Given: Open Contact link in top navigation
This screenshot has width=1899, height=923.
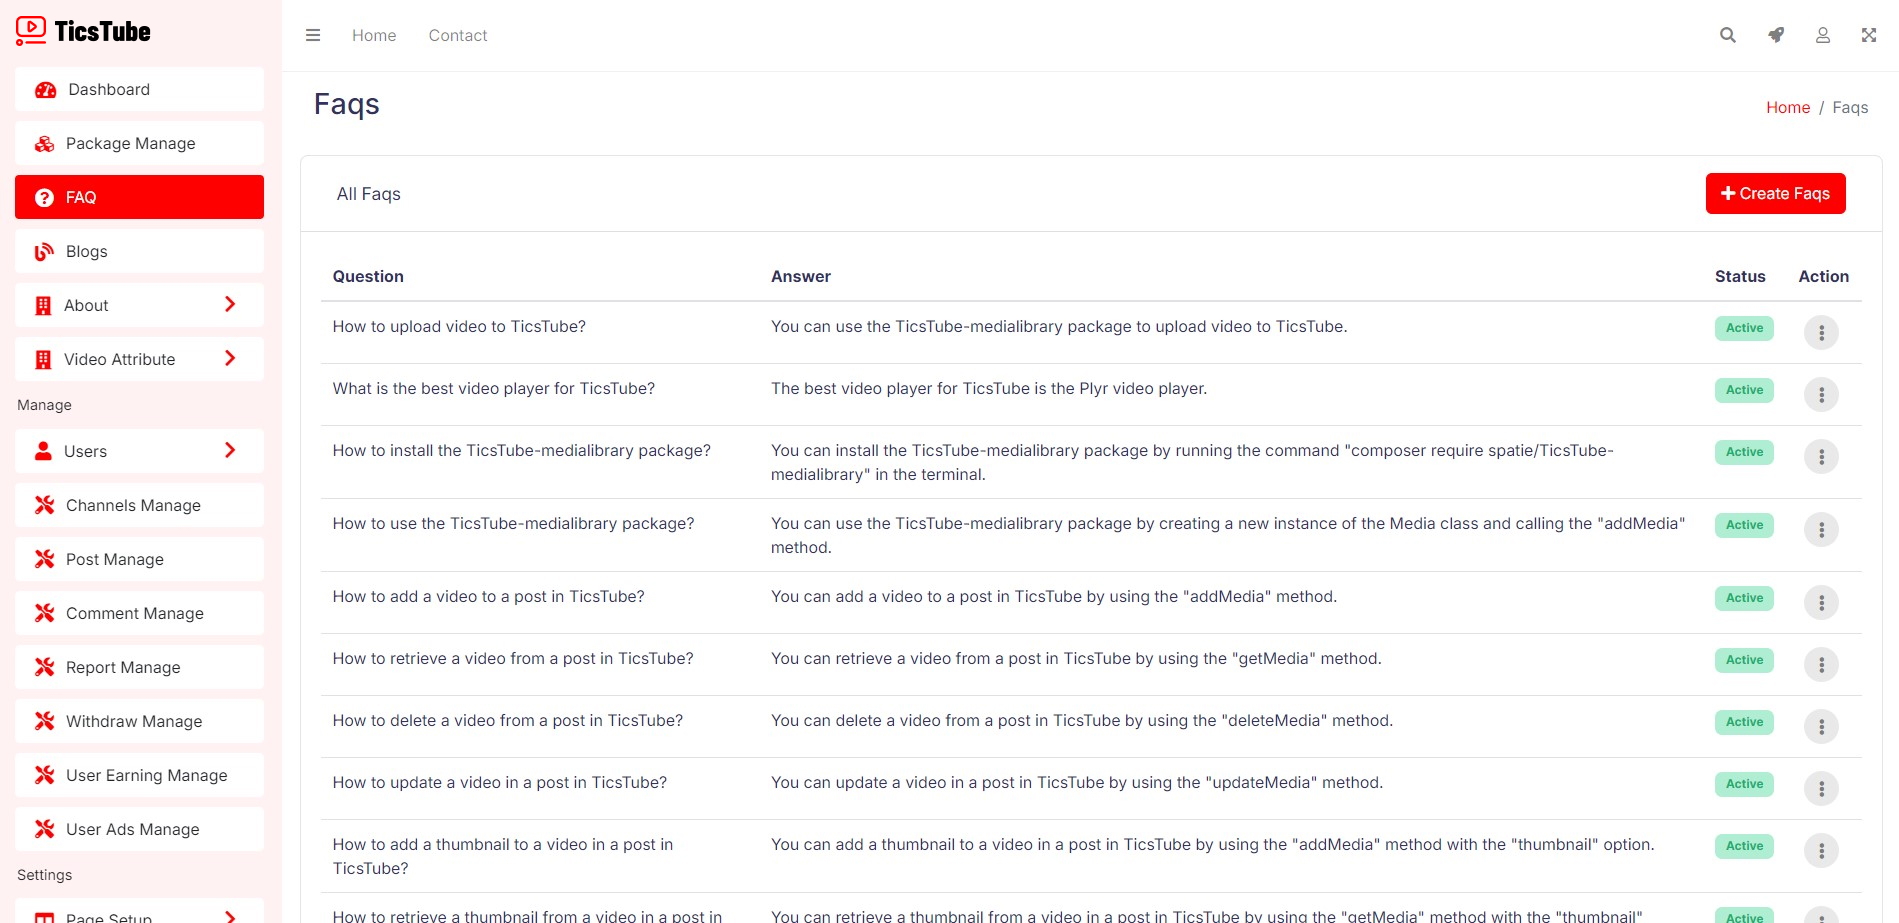Looking at the screenshot, I should click(x=457, y=35).
